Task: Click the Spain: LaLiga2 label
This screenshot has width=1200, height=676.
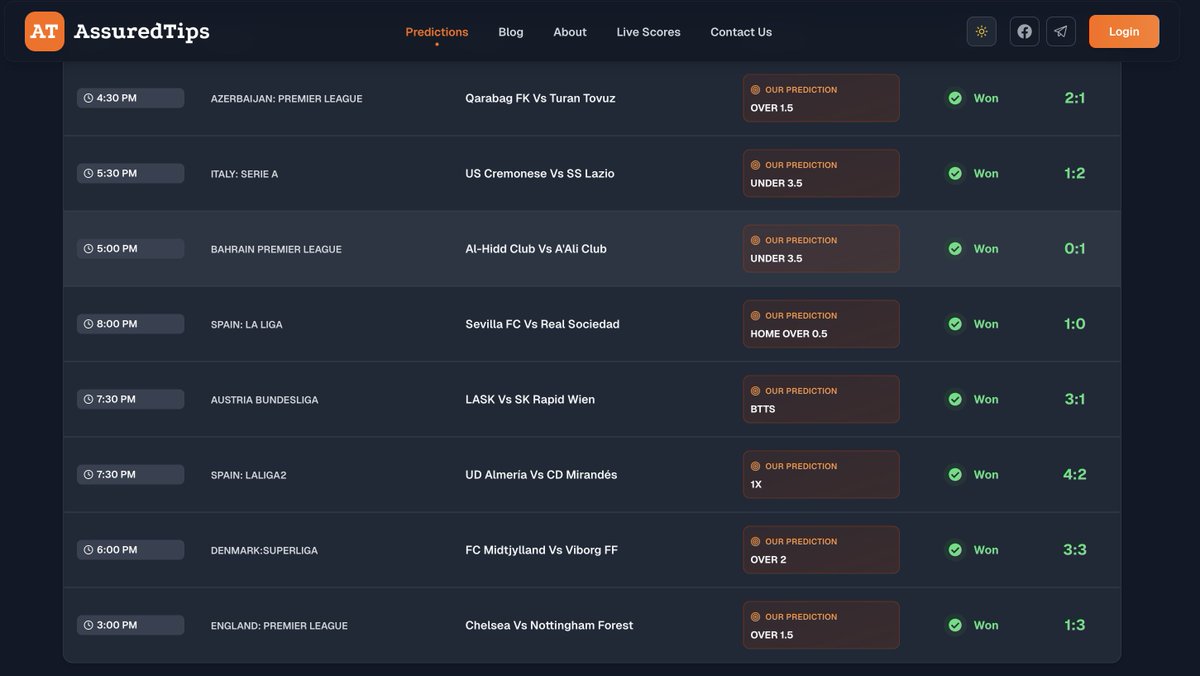Action: (x=249, y=475)
